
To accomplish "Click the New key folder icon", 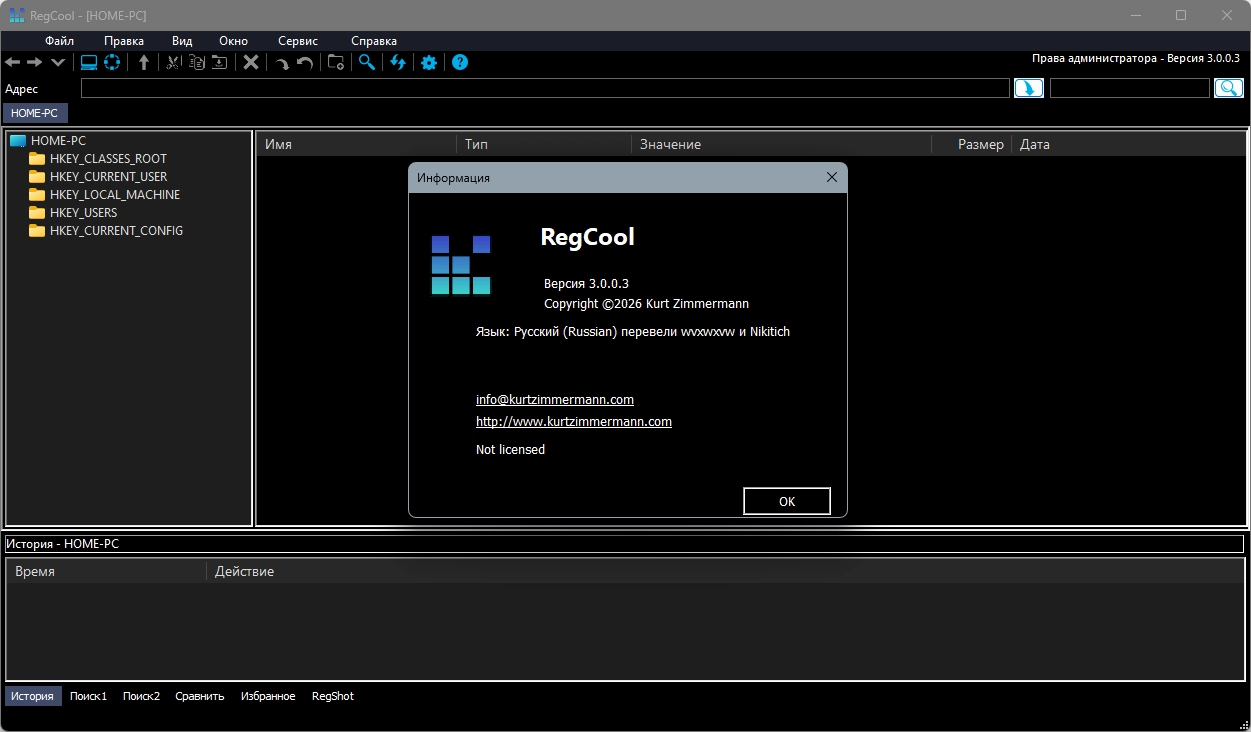I will (336, 63).
